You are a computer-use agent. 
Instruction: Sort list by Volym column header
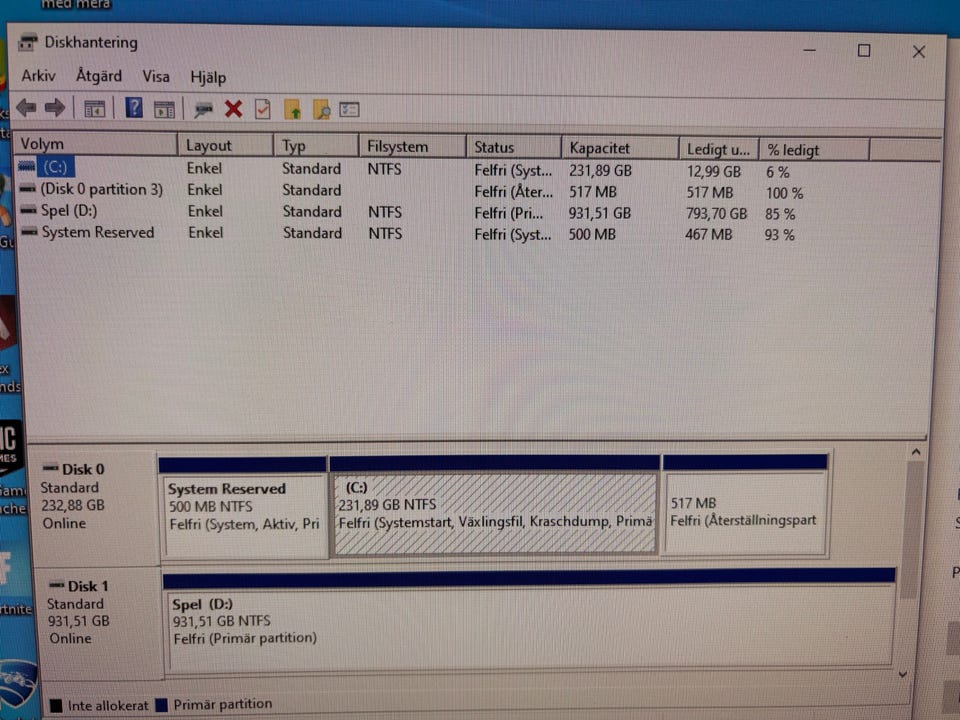tap(96, 145)
